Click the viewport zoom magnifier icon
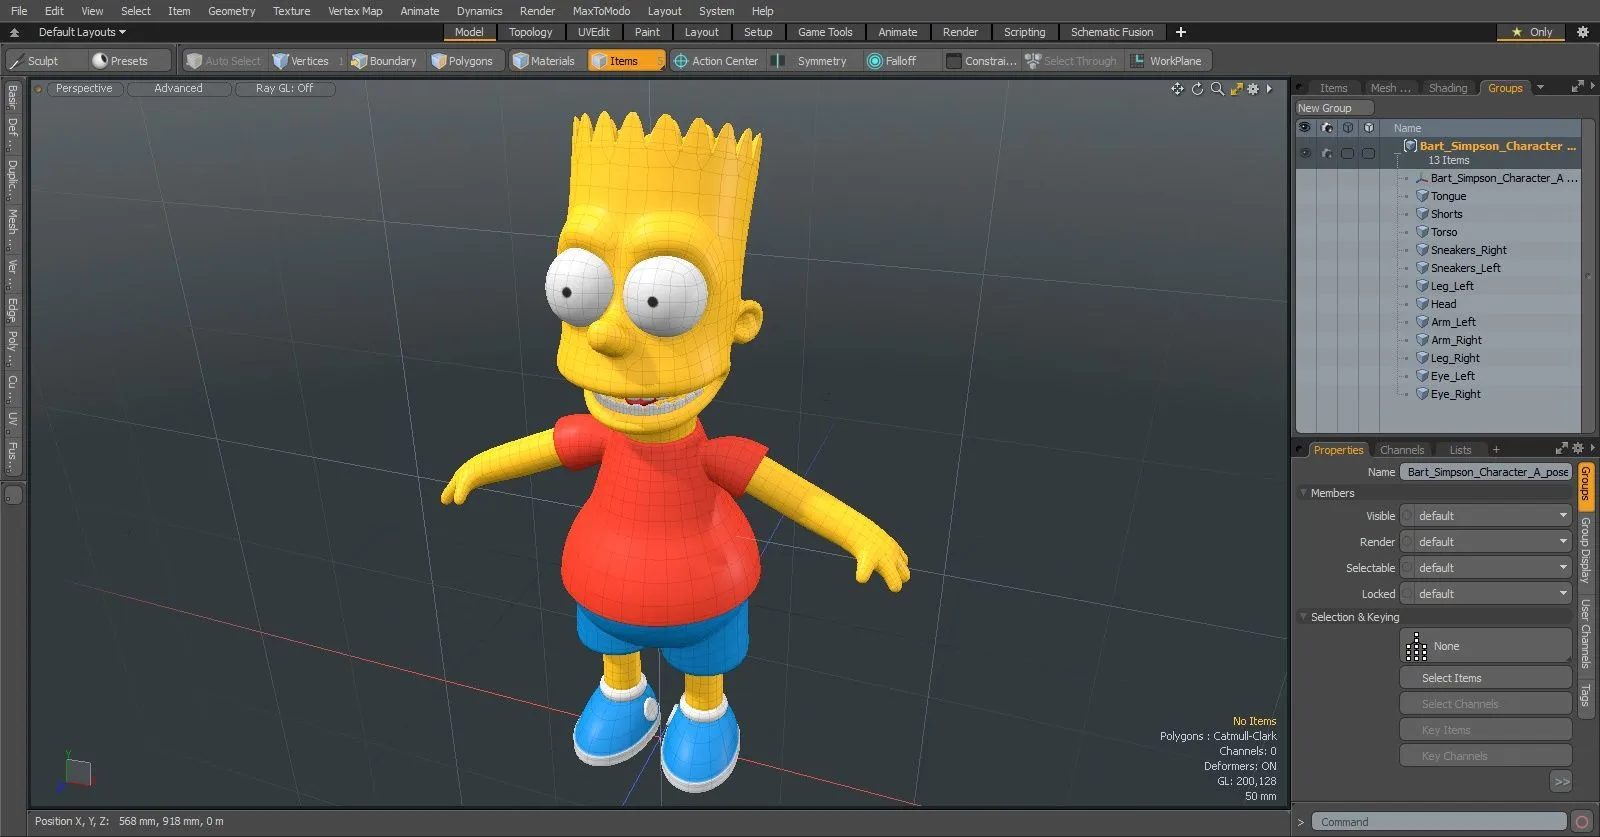The image size is (1600, 837). click(1217, 89)
